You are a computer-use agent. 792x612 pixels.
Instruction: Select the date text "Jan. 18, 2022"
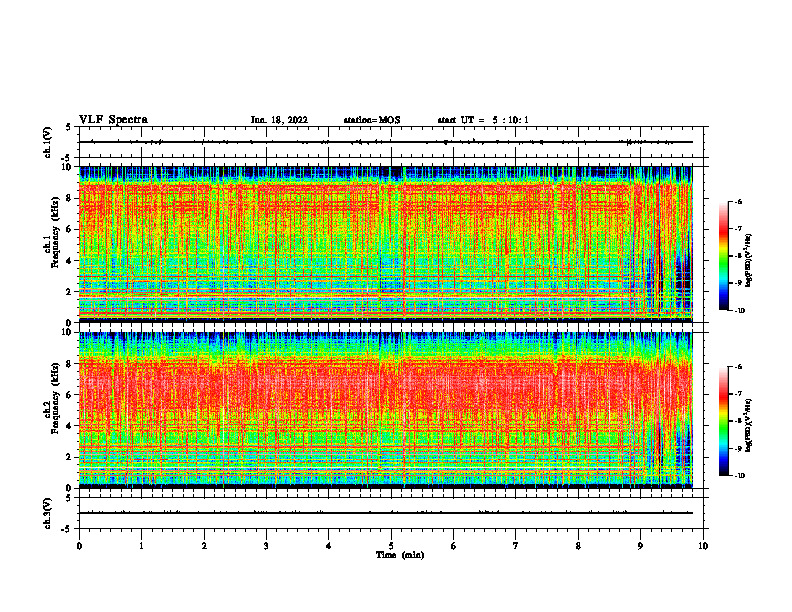click(x=279, y=120)
